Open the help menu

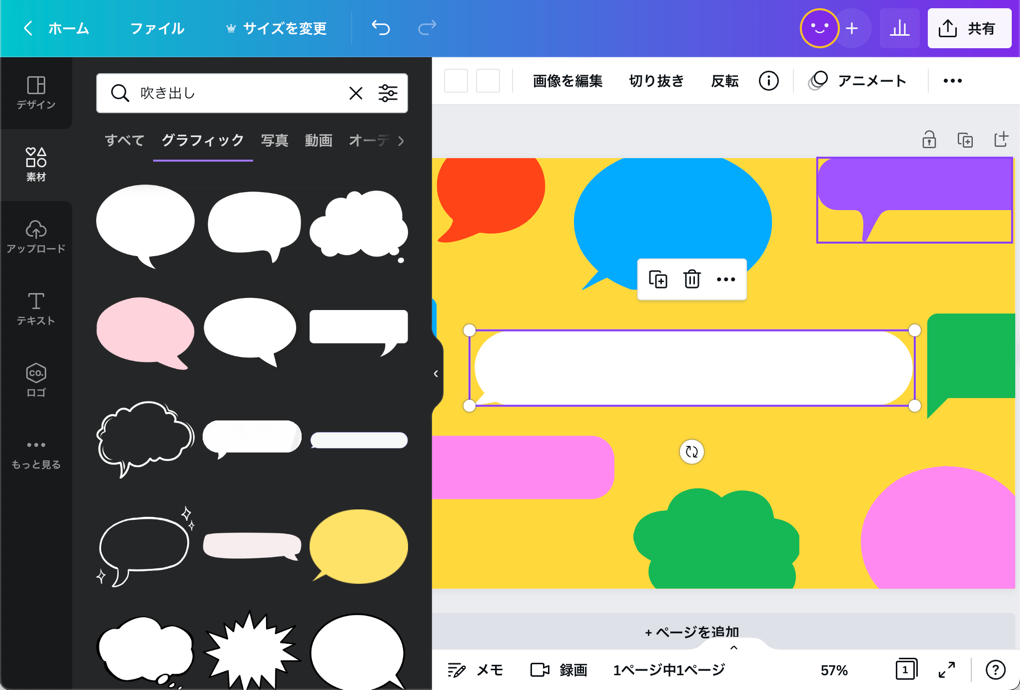pos(995,670)
